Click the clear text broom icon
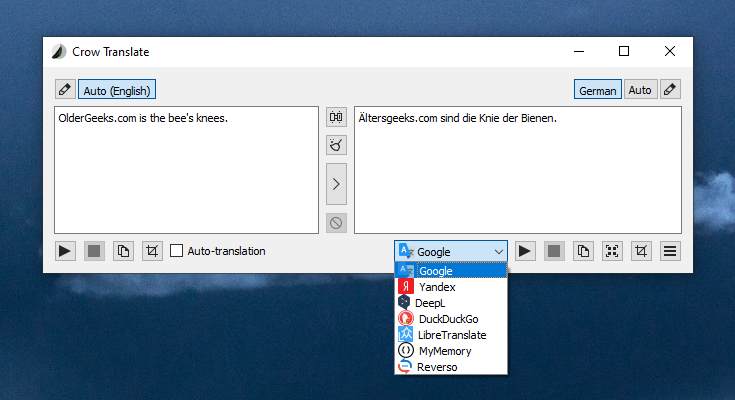 pyautogui.click(x=336, y=145)
